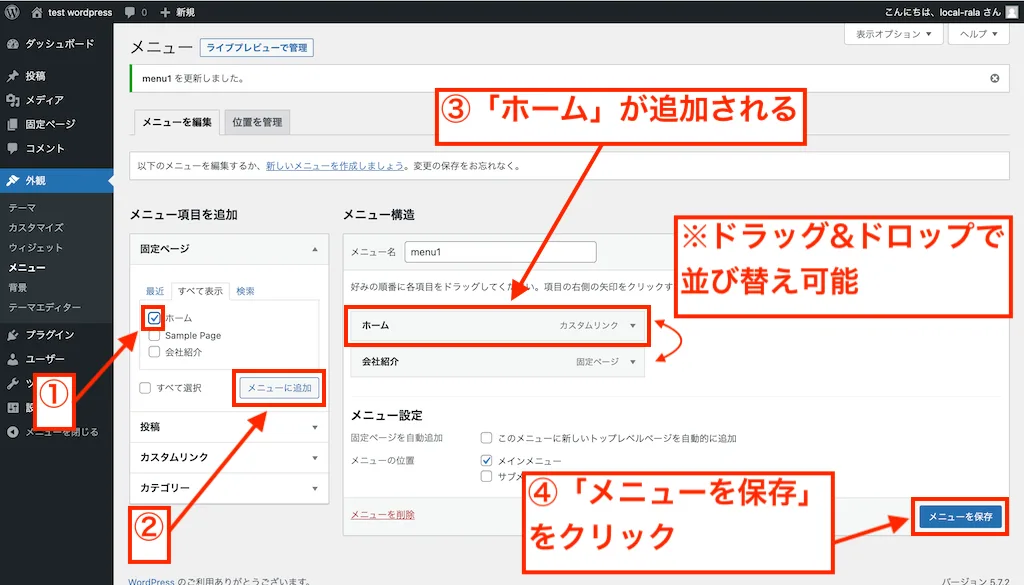
Task: Follow 新しいメニューを作成しましょう link
Action: pos(334,166)
